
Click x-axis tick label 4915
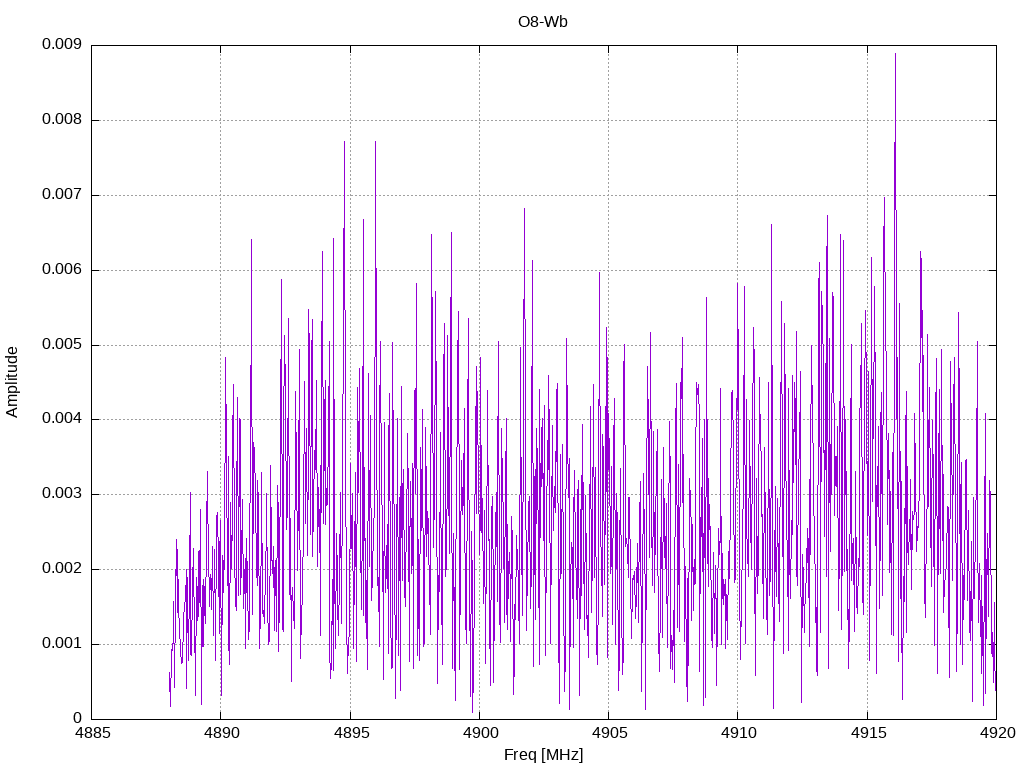pyautogui.click(x=867, y=733)
